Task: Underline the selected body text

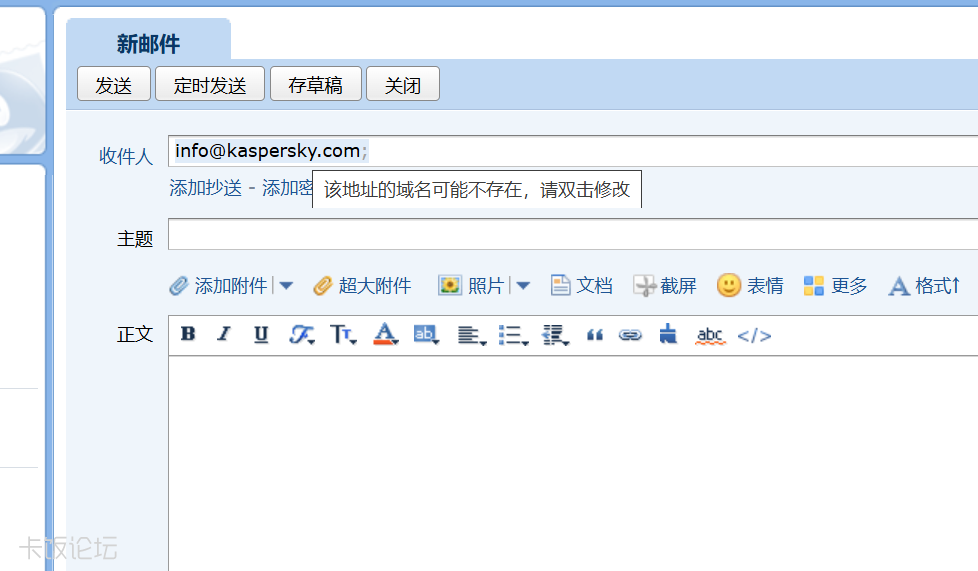Action: [261, 335]
